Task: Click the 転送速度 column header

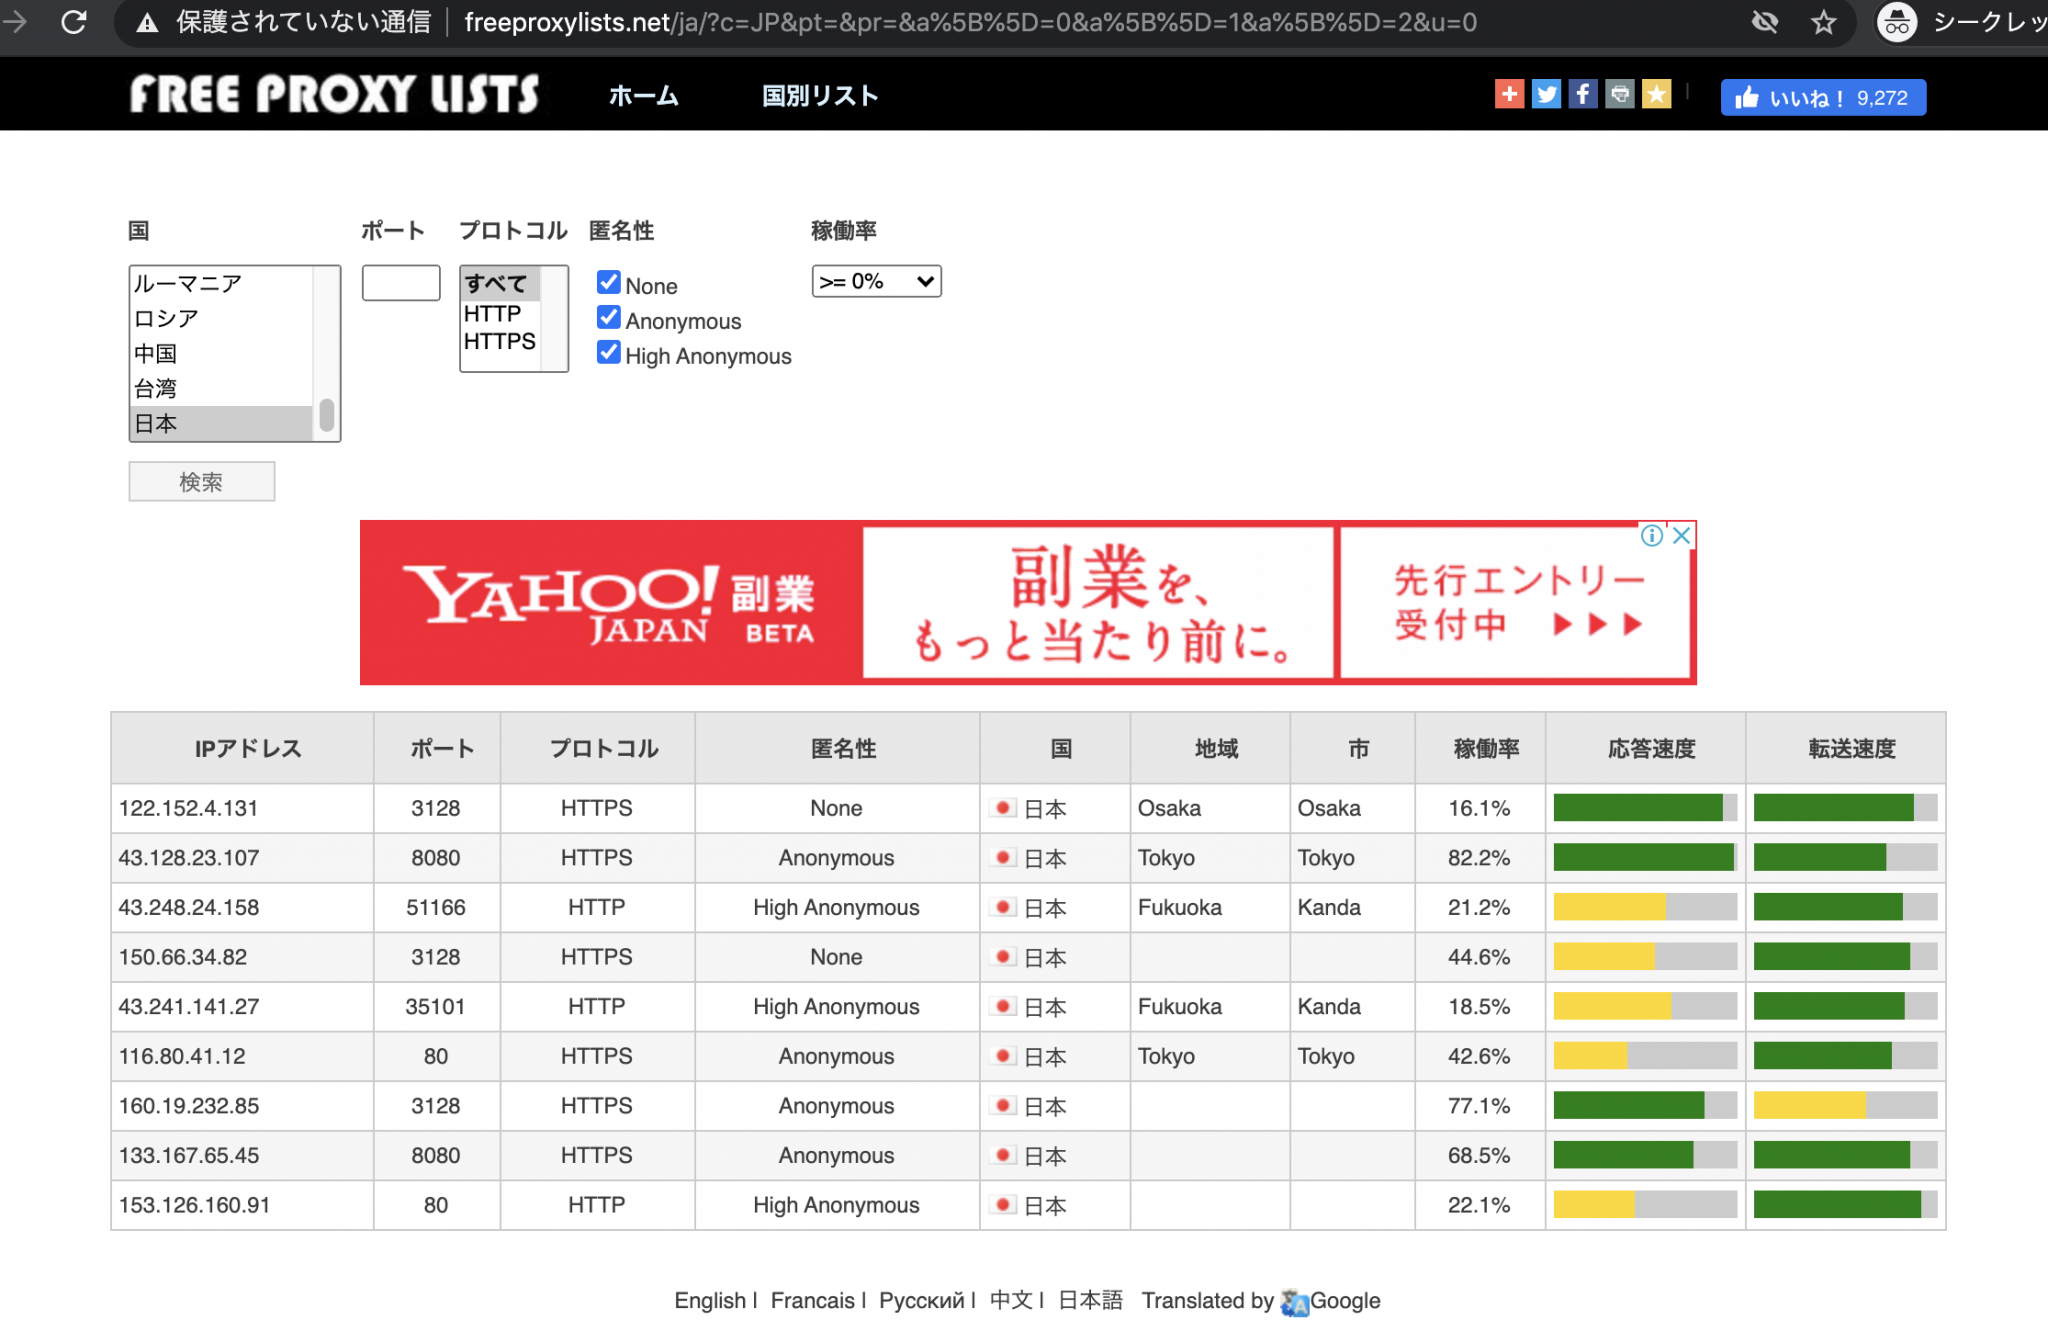Action: [x=1846, y=748]
